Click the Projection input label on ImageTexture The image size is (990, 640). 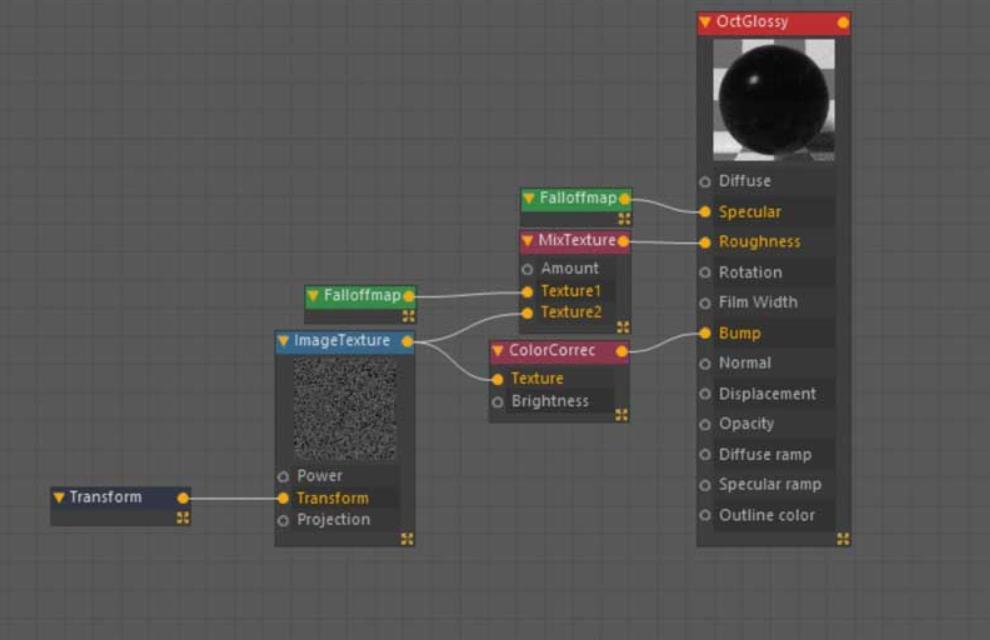333,520
